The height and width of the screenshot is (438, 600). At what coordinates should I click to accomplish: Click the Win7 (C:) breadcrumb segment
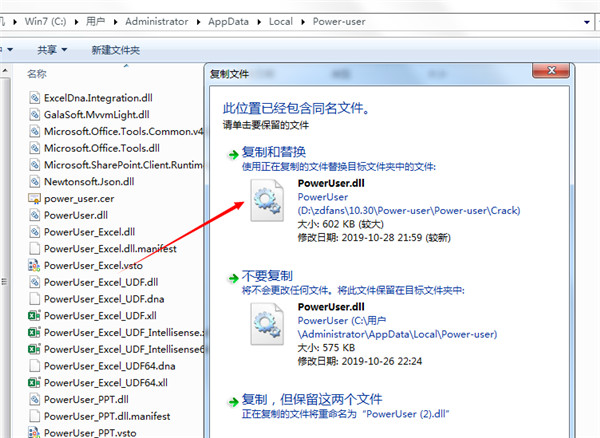click(x=46, y=22)
